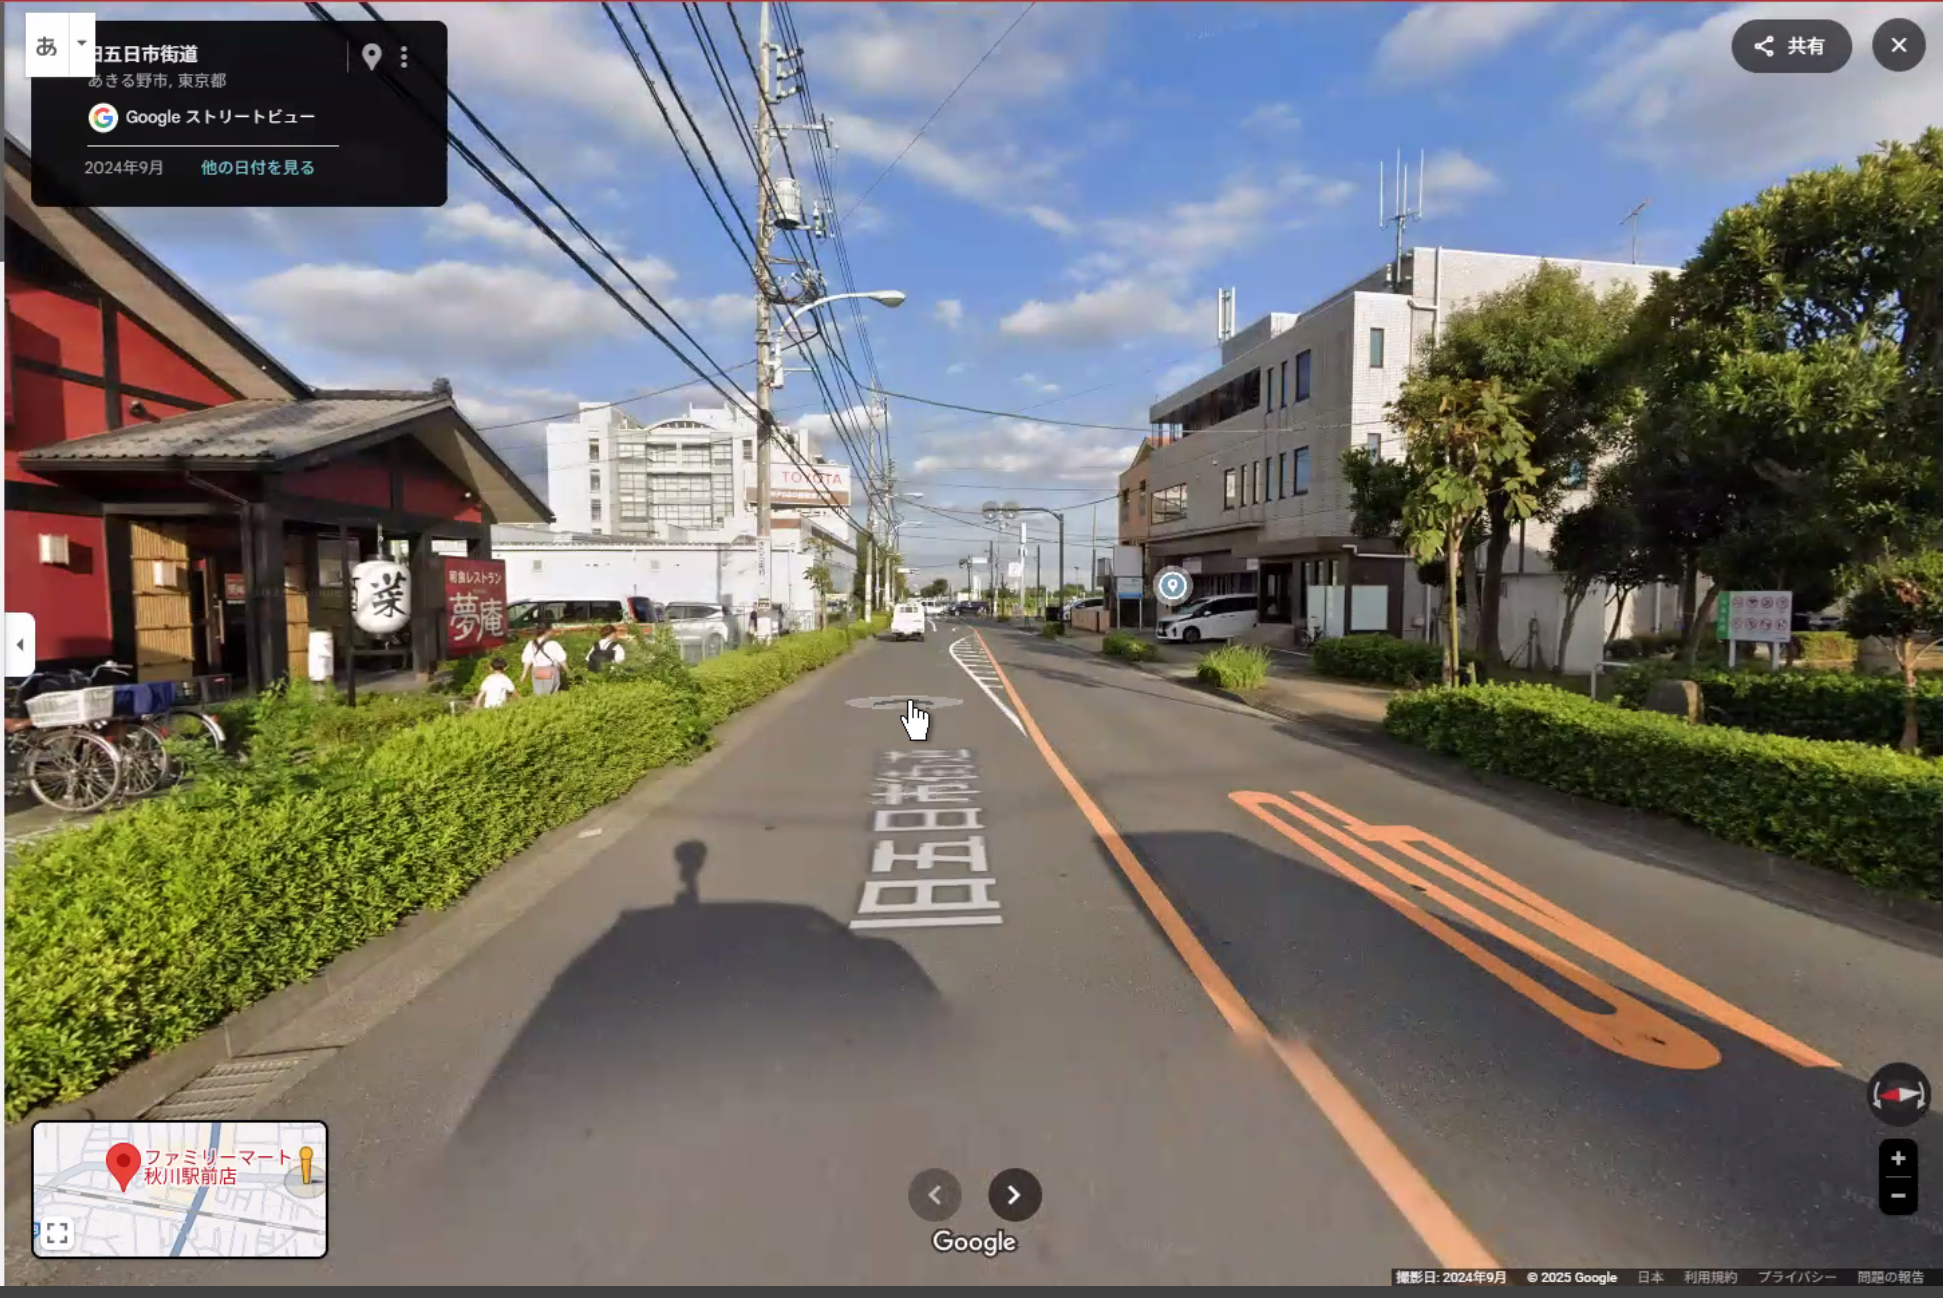
Task: Go to the previous Street View image arrow
Action: tap(934, 1195)
